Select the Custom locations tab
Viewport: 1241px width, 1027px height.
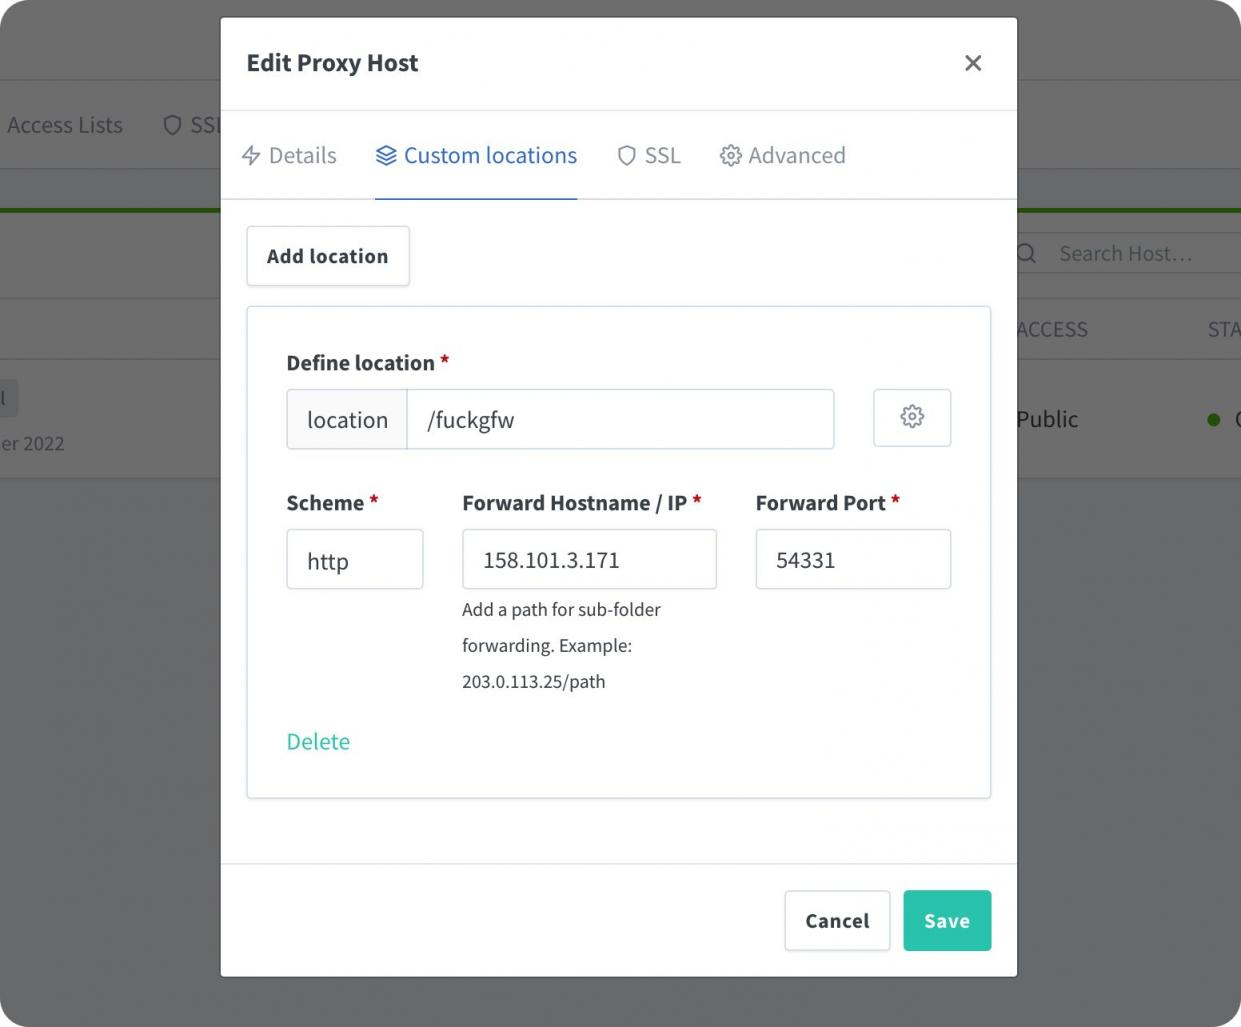pos(476,156)
